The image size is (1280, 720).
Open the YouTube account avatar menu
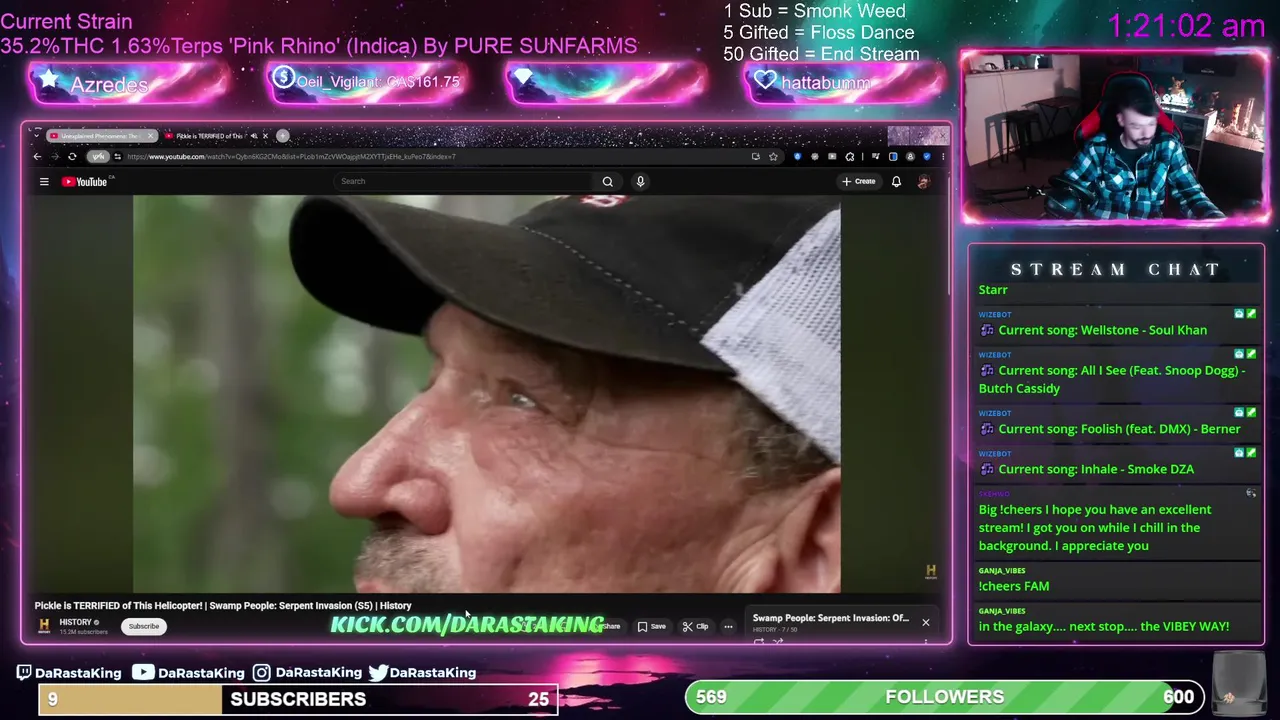(x=923, y=181)
